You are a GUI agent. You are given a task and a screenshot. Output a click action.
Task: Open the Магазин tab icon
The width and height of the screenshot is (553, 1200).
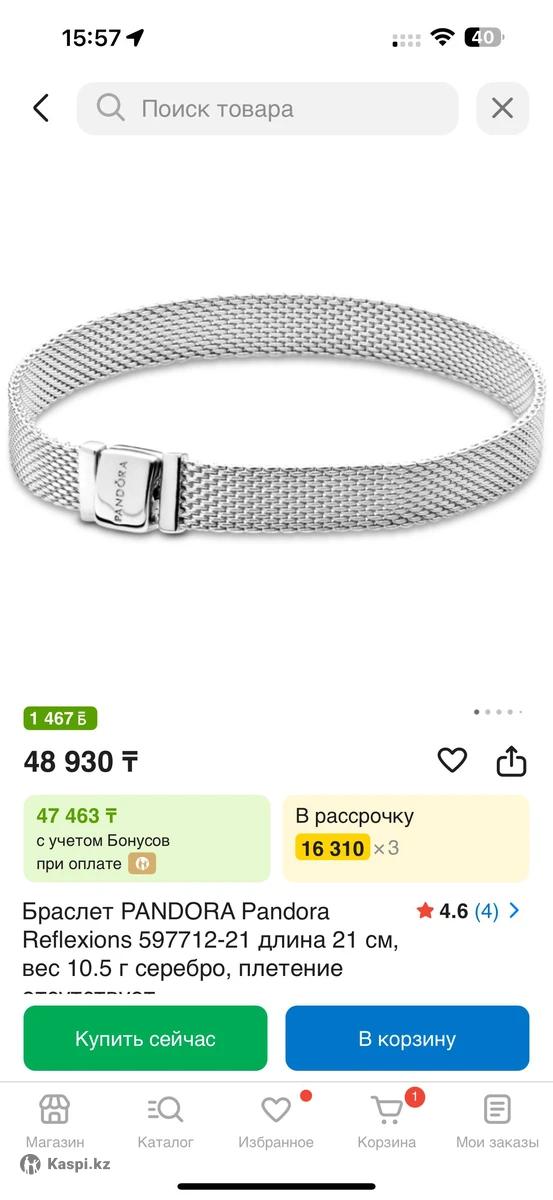pos(55,1110)
